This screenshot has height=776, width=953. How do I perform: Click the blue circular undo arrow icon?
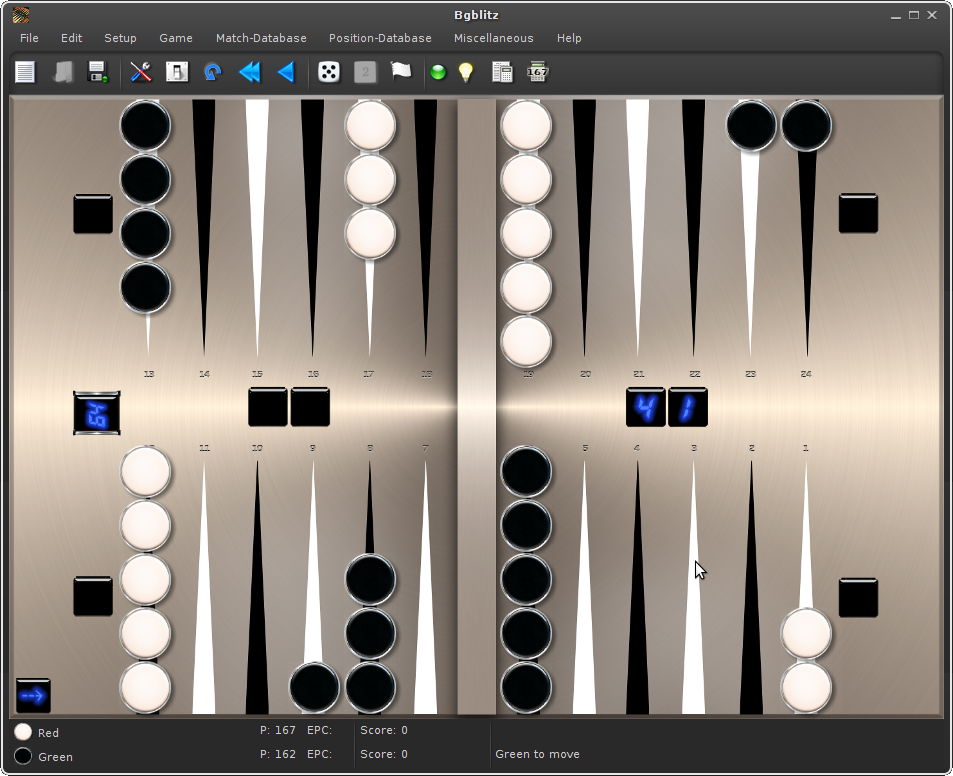coord(212,72)
